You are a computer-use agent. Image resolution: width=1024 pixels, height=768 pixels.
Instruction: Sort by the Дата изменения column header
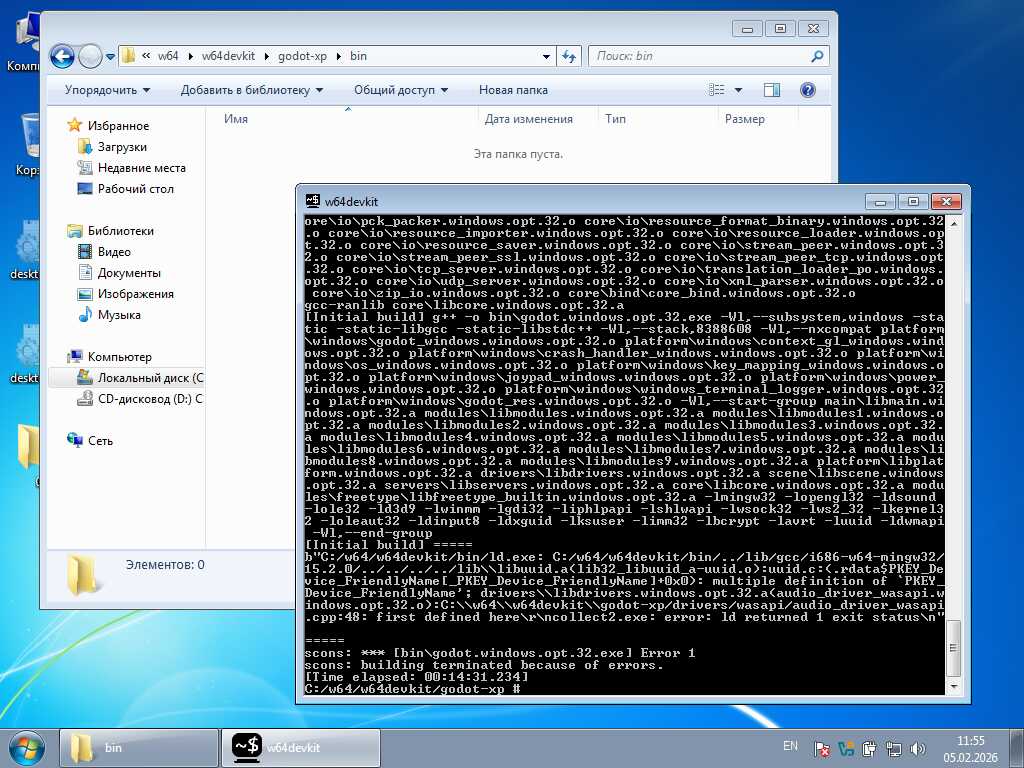pos(528,119)
